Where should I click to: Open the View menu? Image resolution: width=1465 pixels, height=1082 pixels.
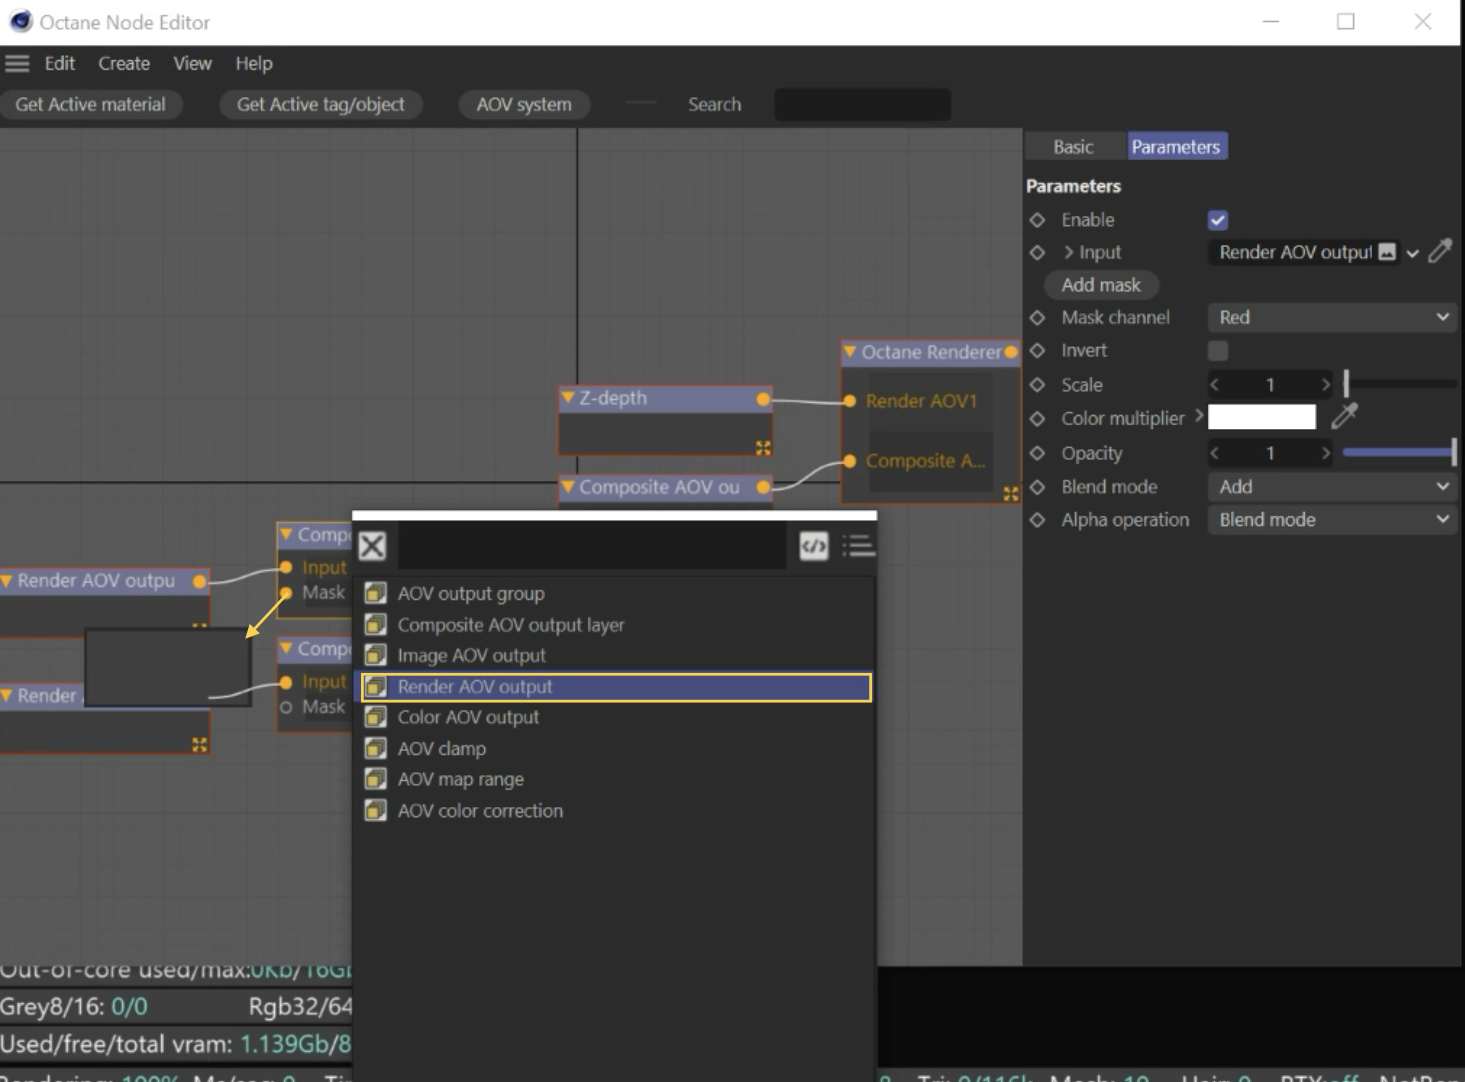192,63
